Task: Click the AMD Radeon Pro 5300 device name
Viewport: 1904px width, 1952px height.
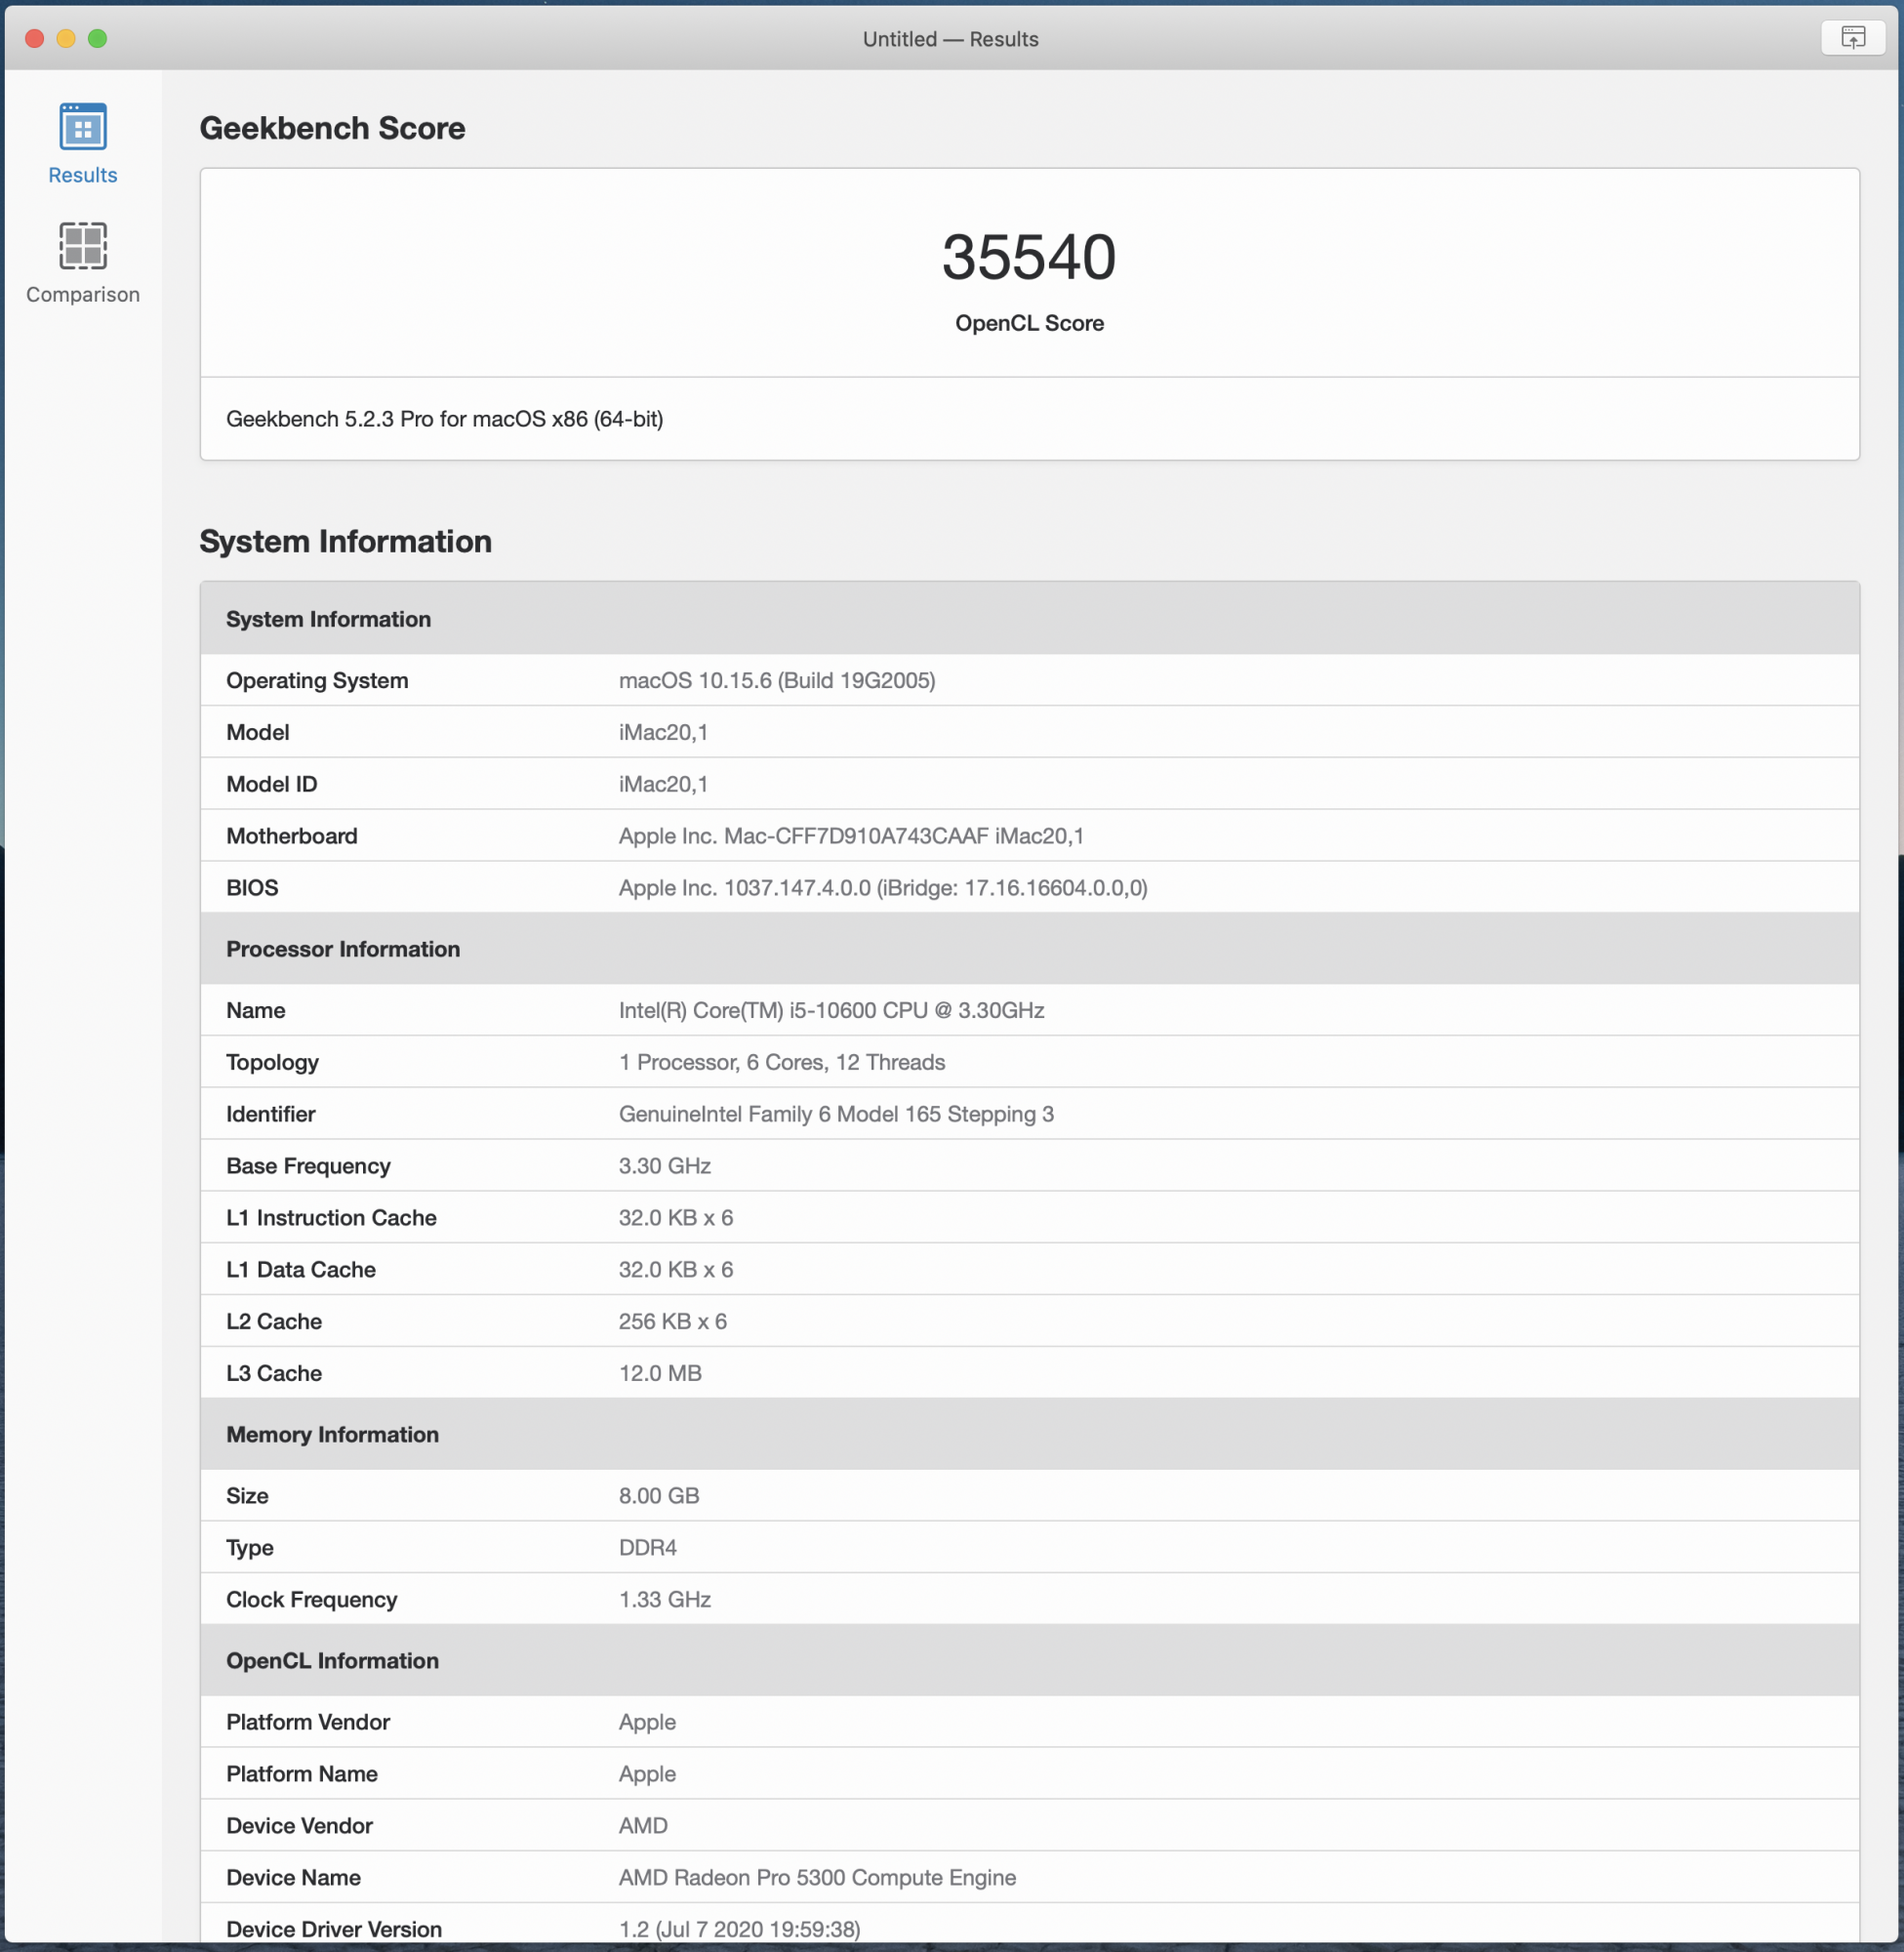Action: click(816, 1877)
